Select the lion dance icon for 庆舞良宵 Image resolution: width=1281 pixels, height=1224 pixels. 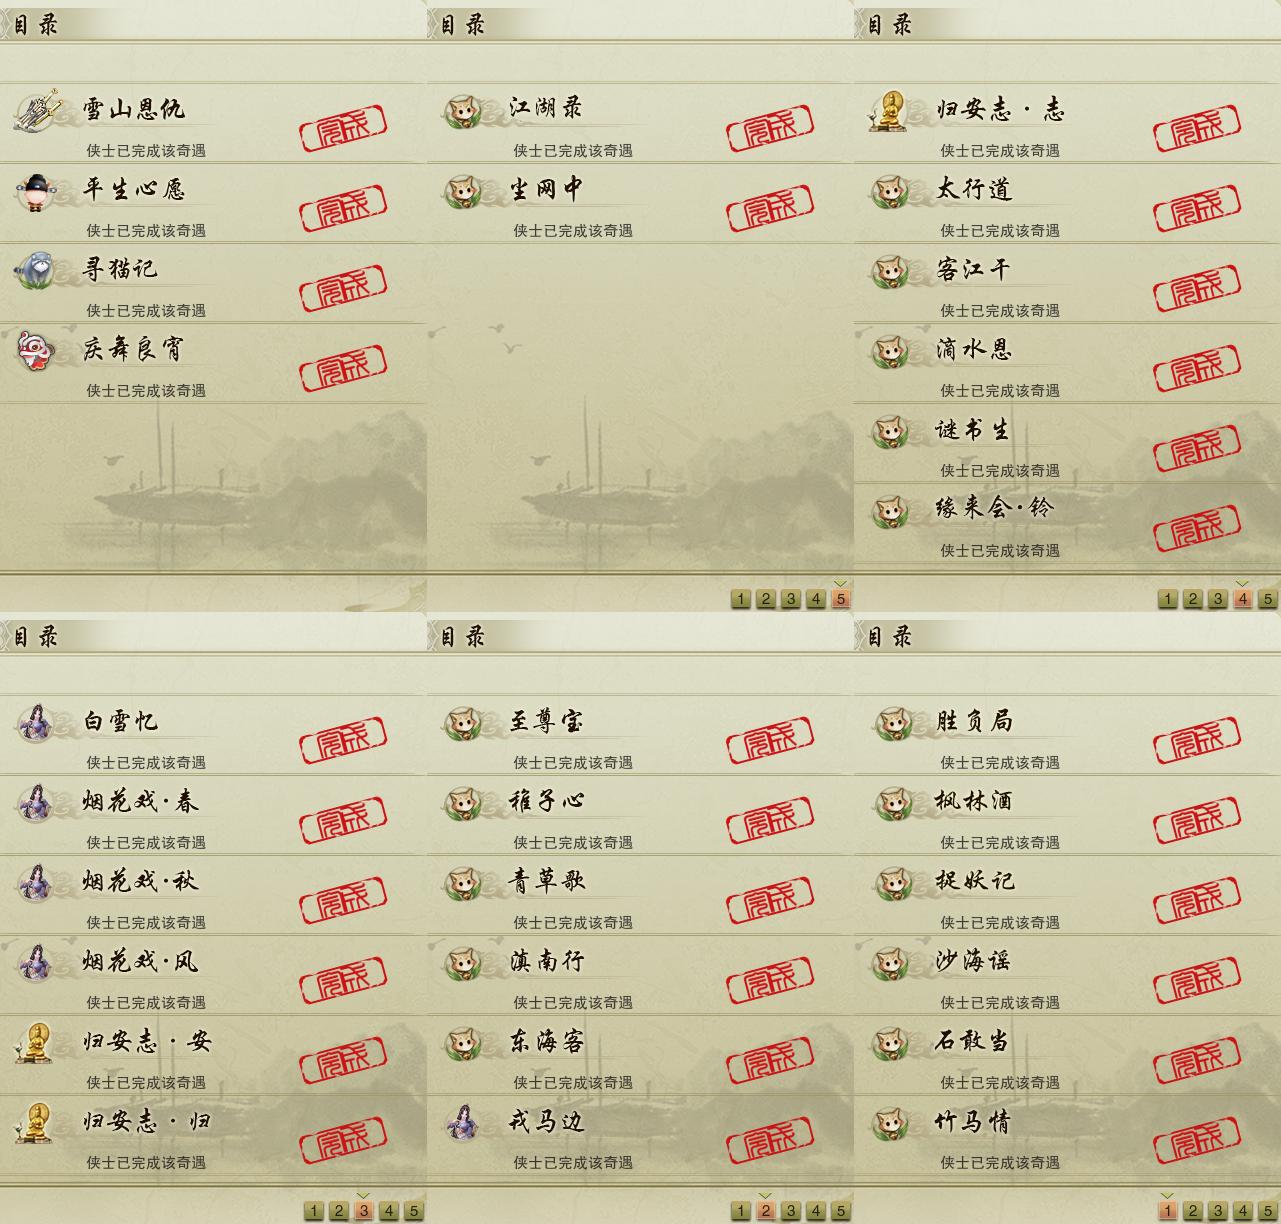(x=35, y=350)
